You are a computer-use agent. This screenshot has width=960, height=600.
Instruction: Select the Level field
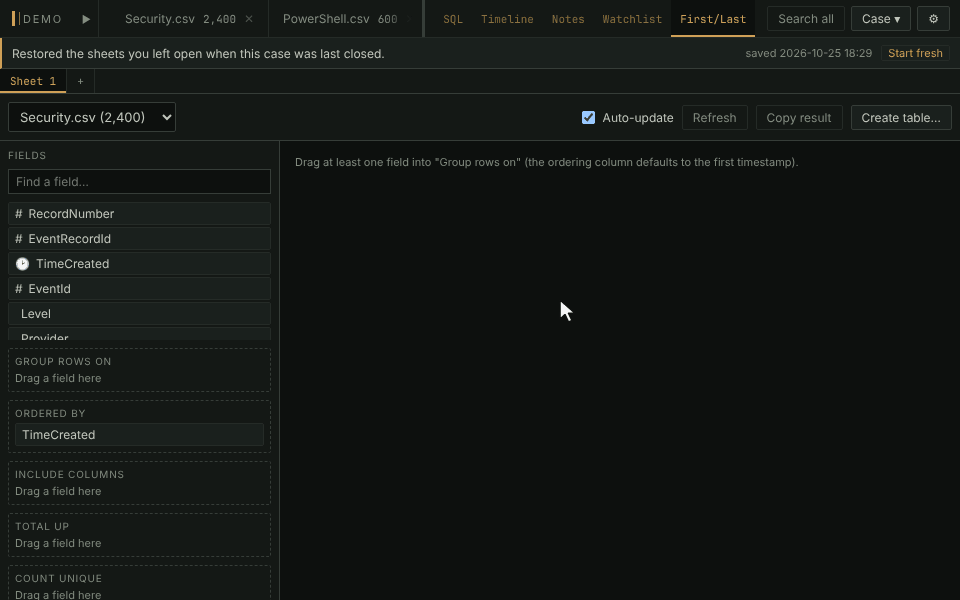coord(140,313)
